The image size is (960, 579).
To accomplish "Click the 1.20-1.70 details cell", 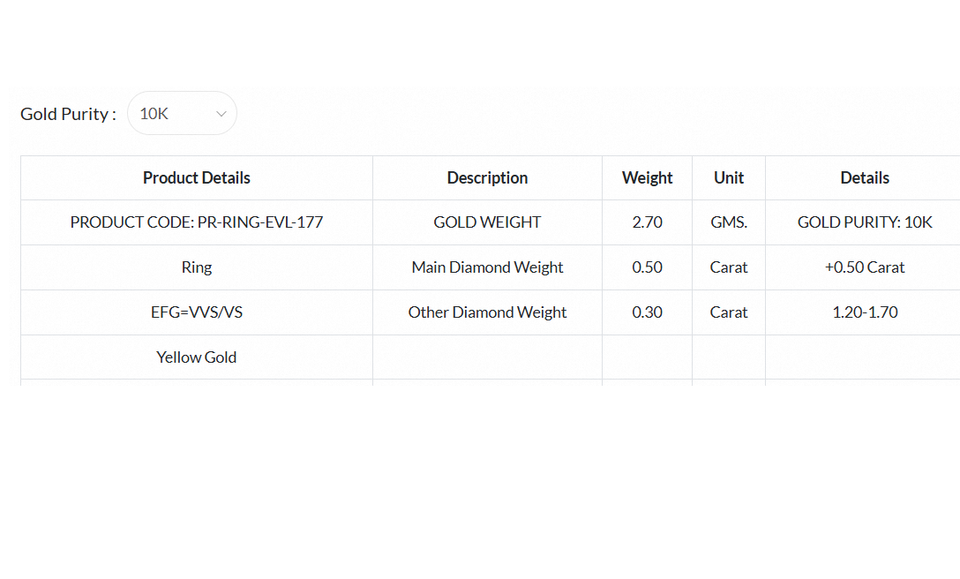I will coord(864,312).
